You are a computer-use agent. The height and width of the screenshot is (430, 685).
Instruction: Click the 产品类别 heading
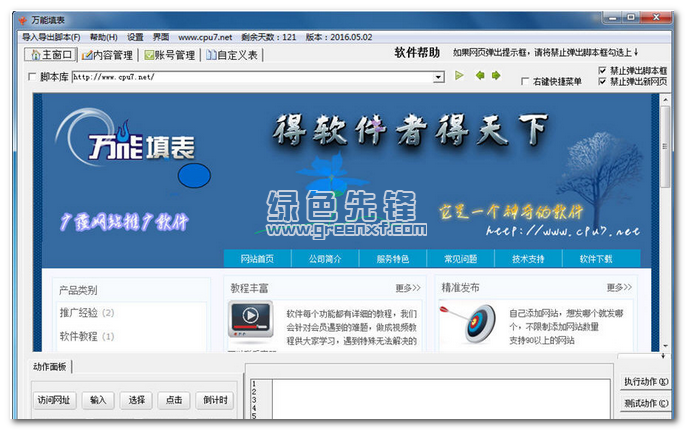[x=78, y=290]
